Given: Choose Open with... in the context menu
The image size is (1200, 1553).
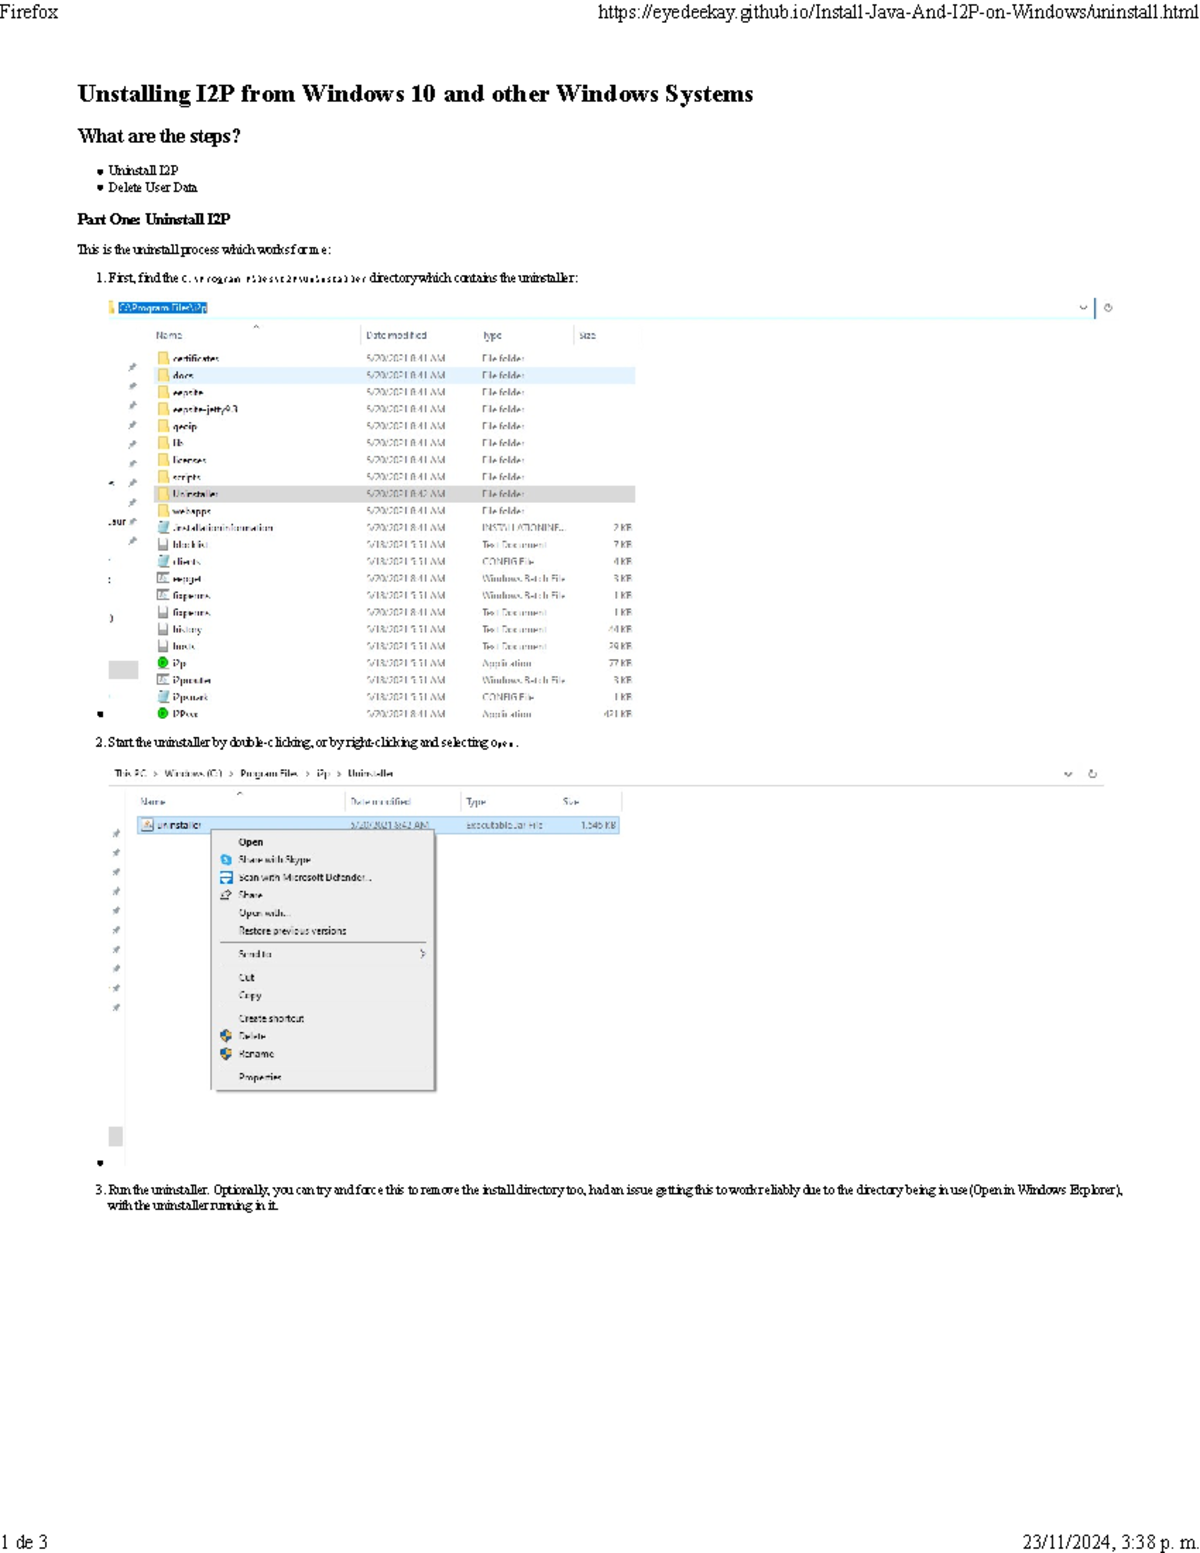Looking at the screenshot, I should (263, 913).
